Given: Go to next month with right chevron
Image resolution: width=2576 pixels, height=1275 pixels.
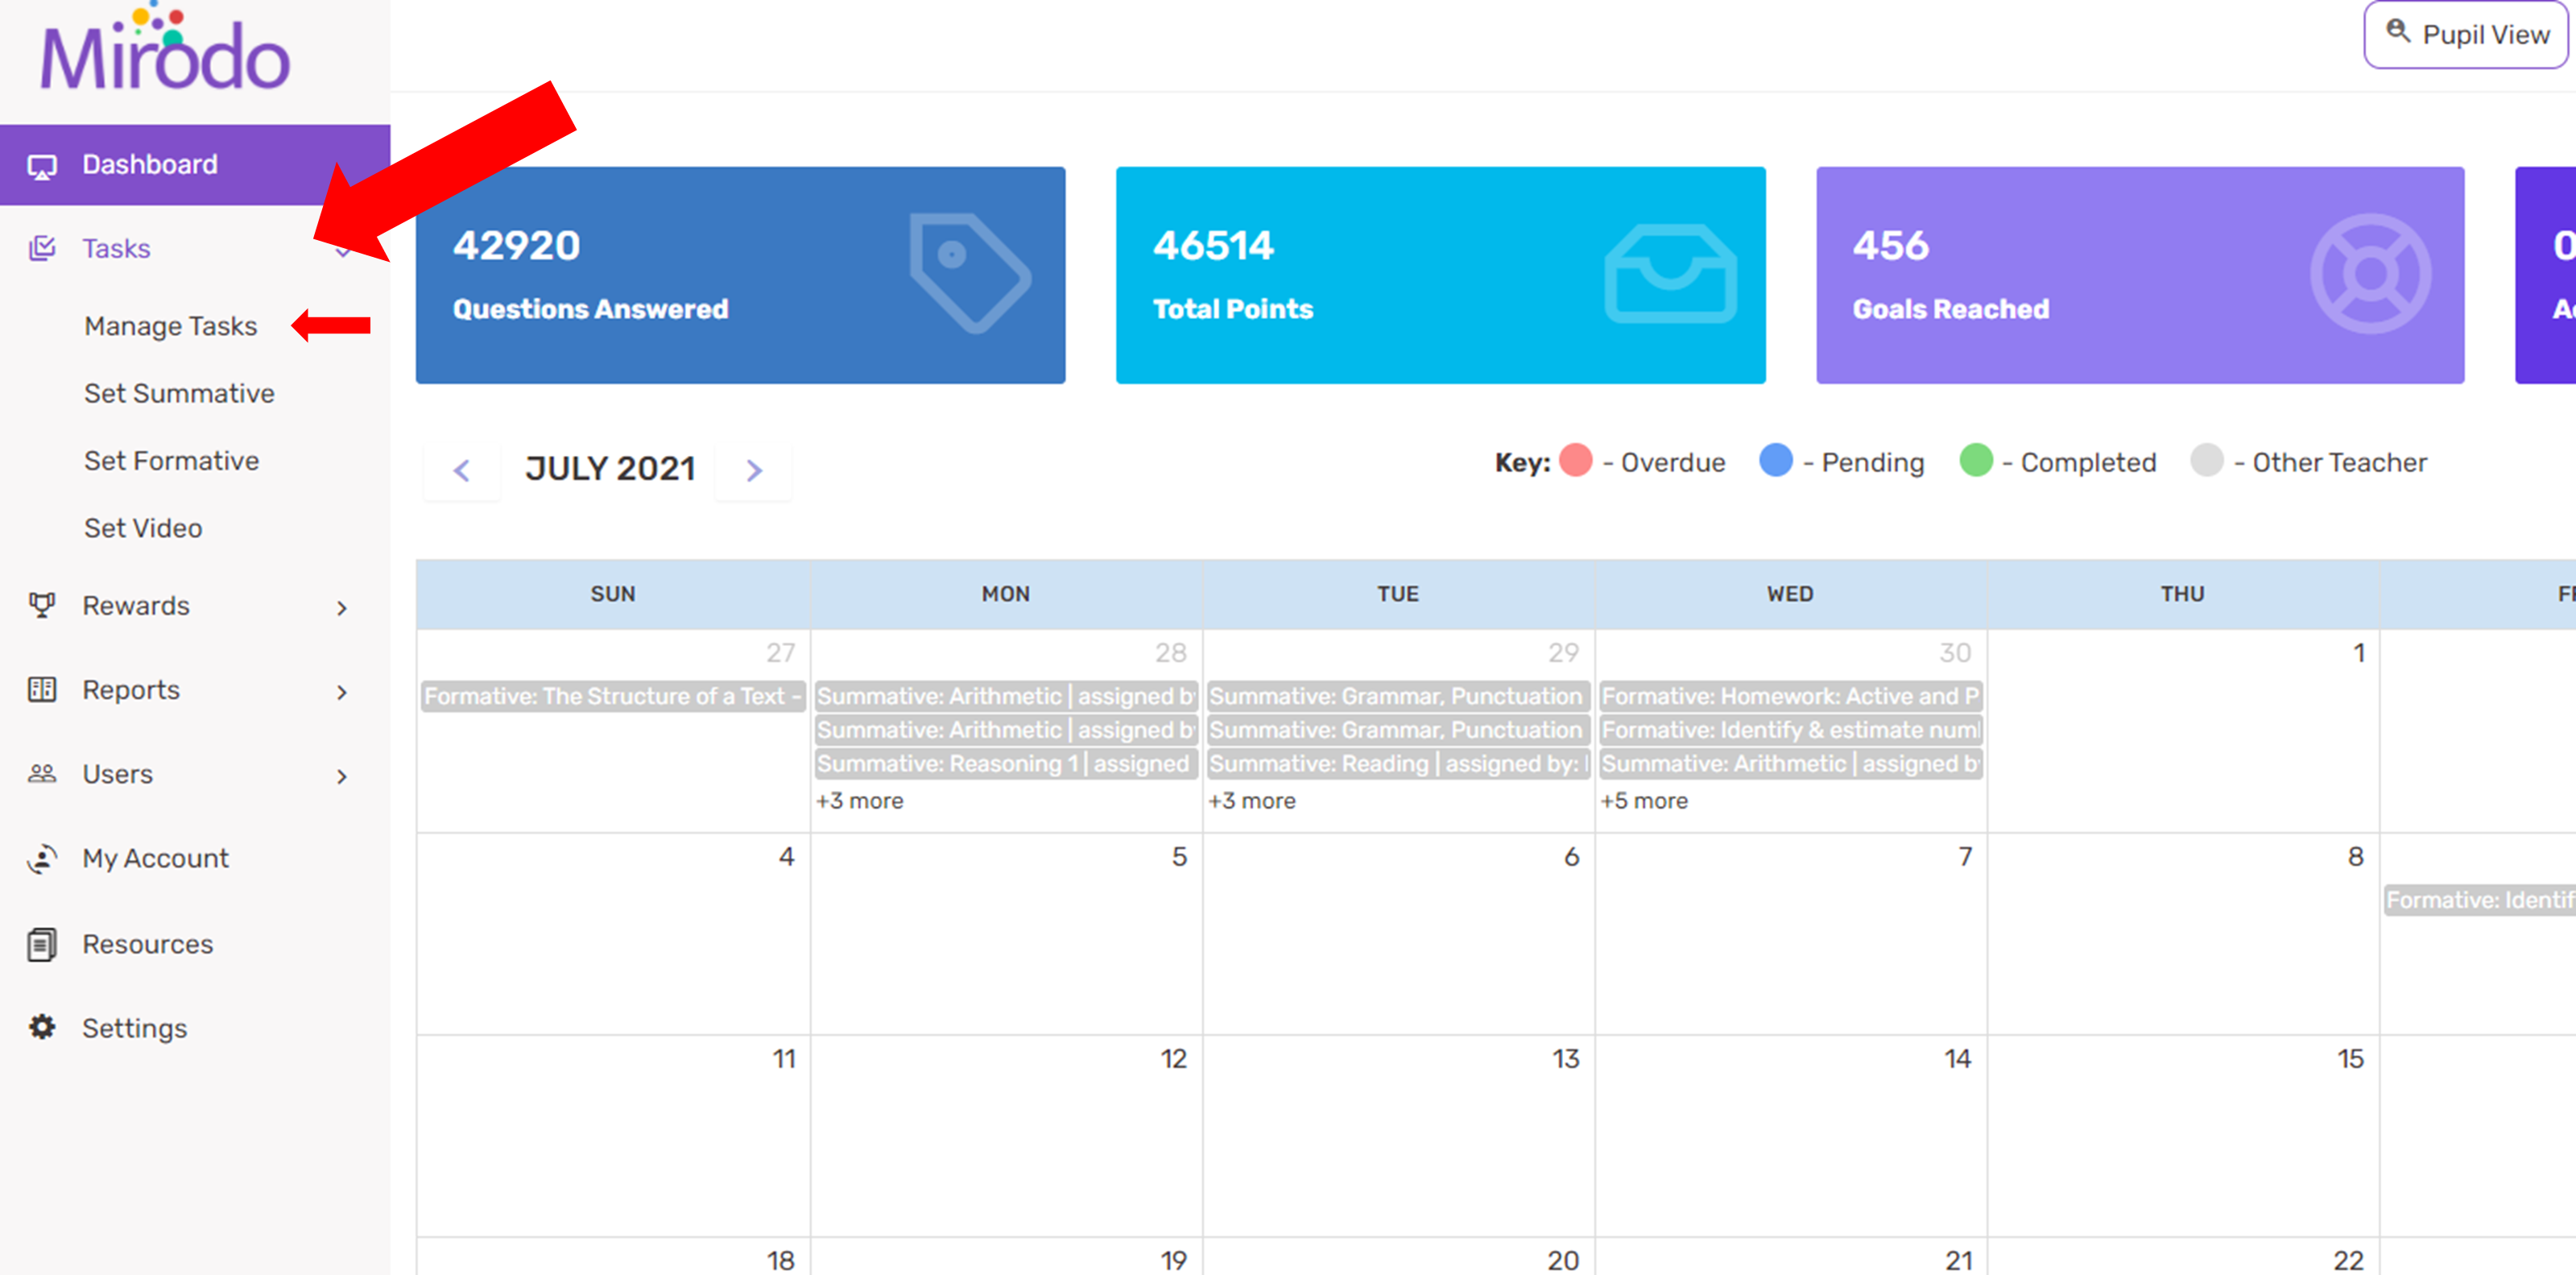Looking at the screenshot, I should (754, 470).
